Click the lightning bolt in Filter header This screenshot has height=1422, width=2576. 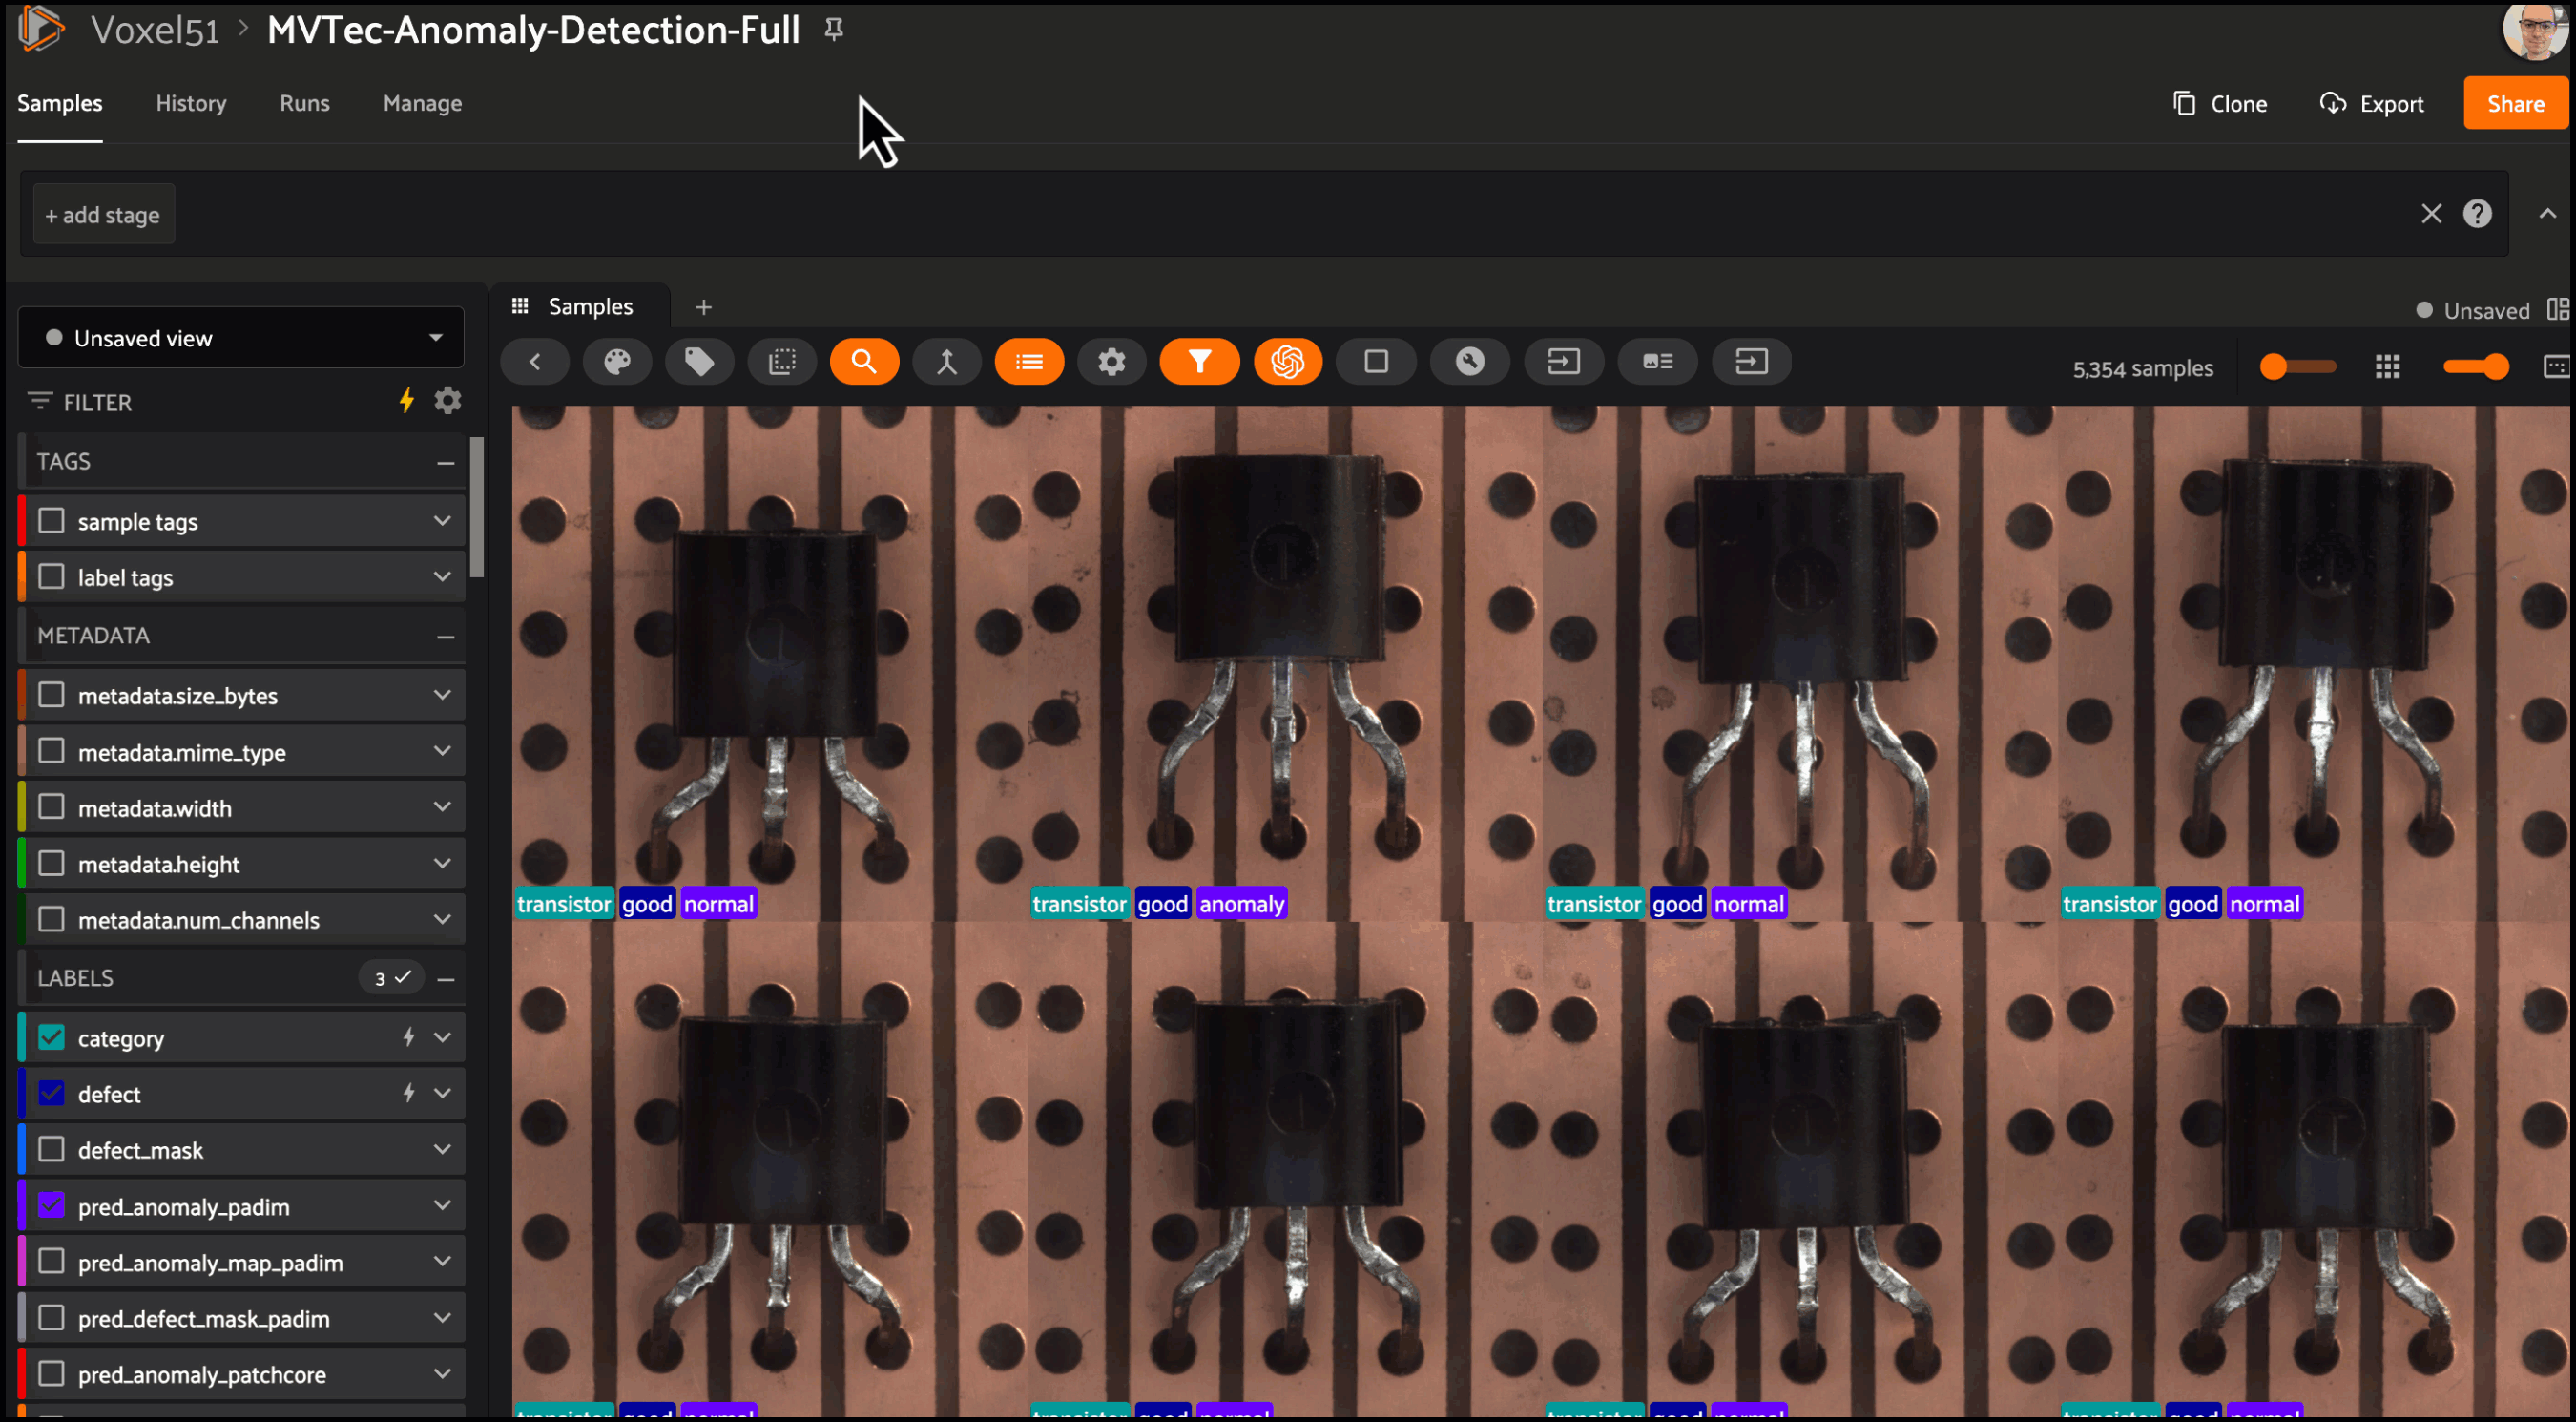coord(406,401)
